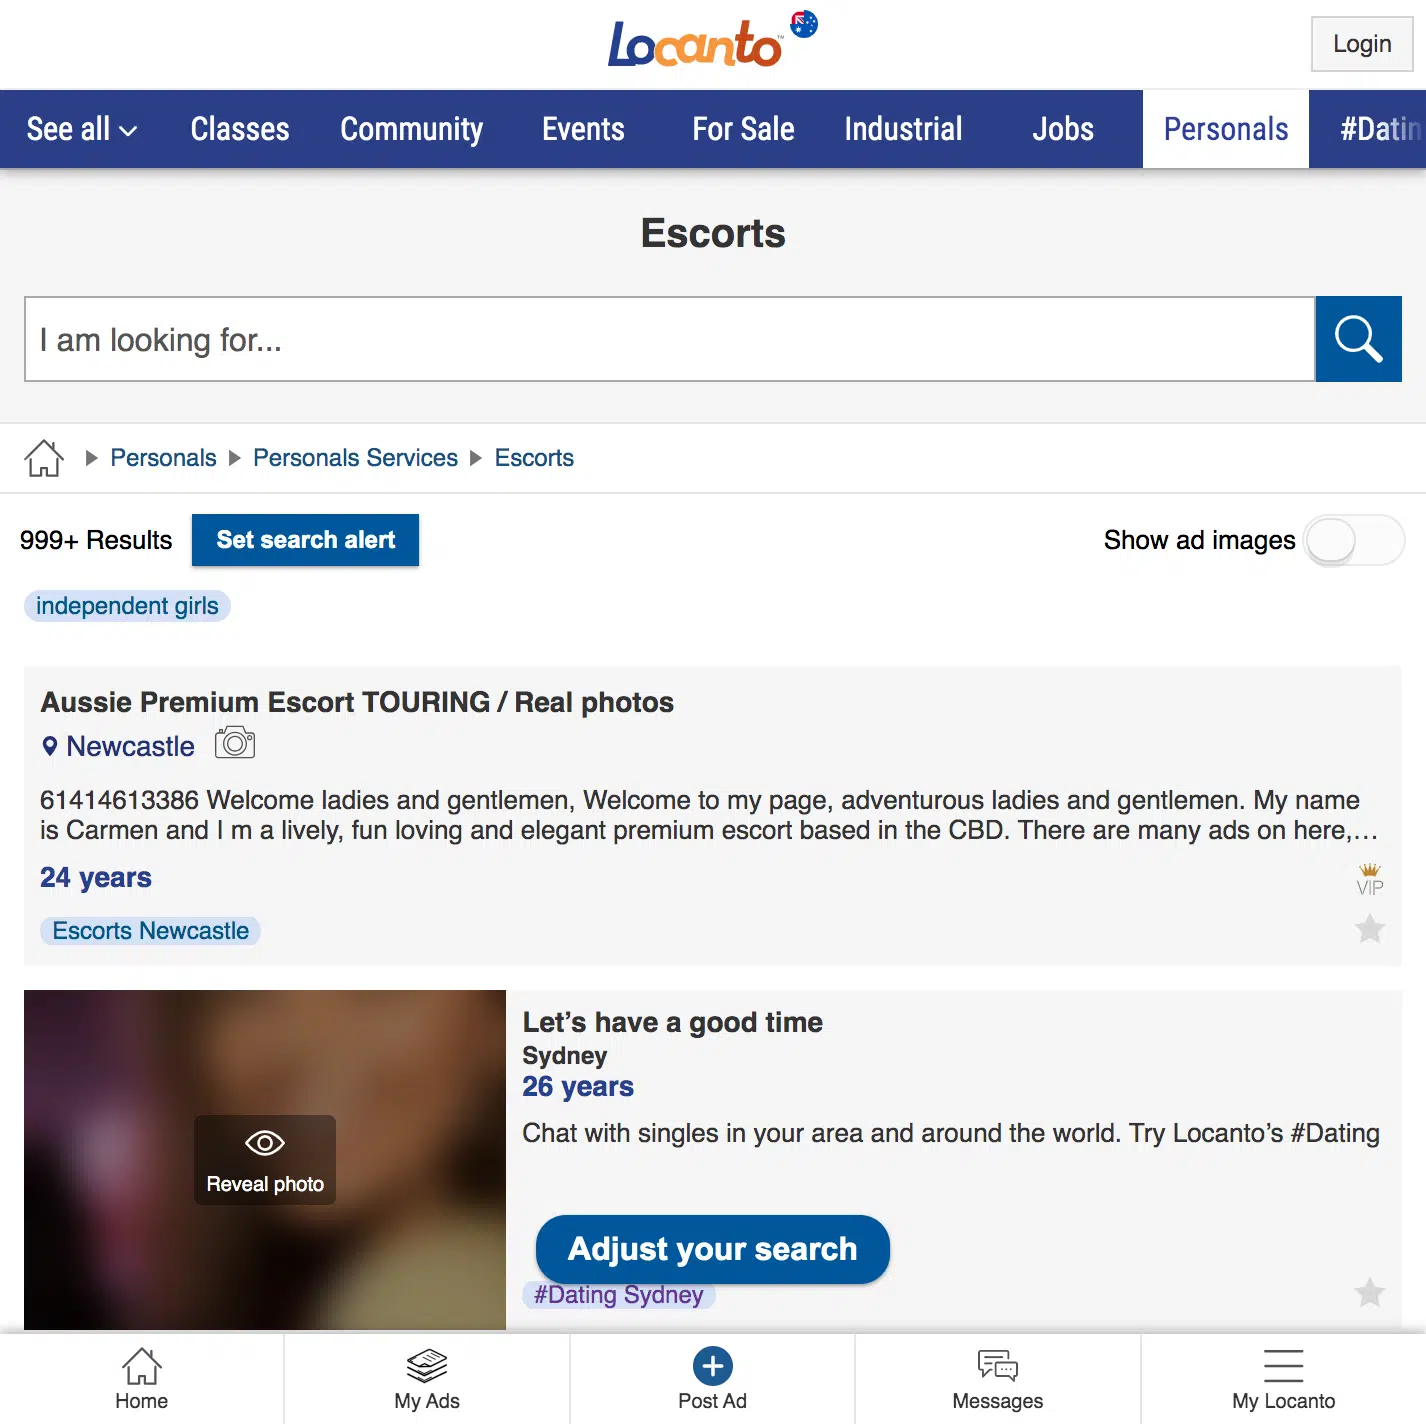1426x1424 pixels.
Task: Open the Community category
Action: click(412, 129)
